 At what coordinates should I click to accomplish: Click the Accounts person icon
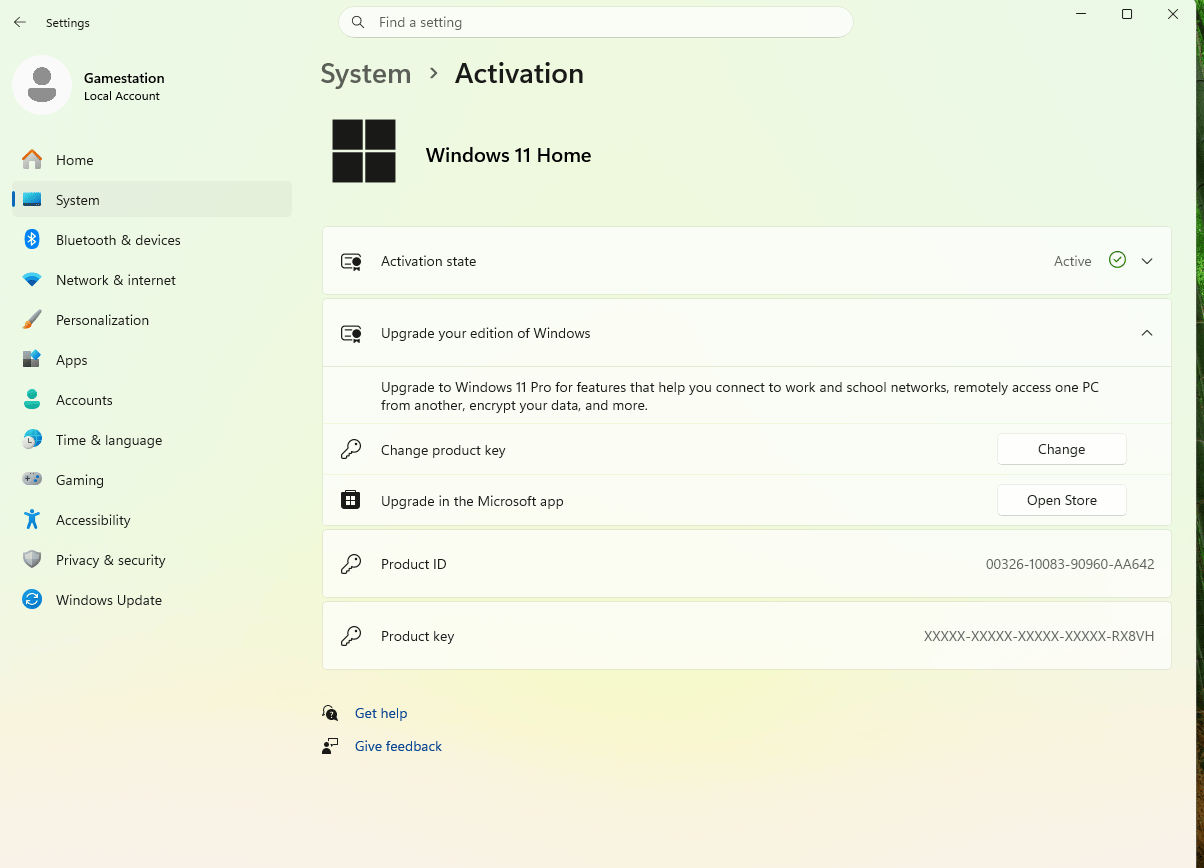point(32,400)
